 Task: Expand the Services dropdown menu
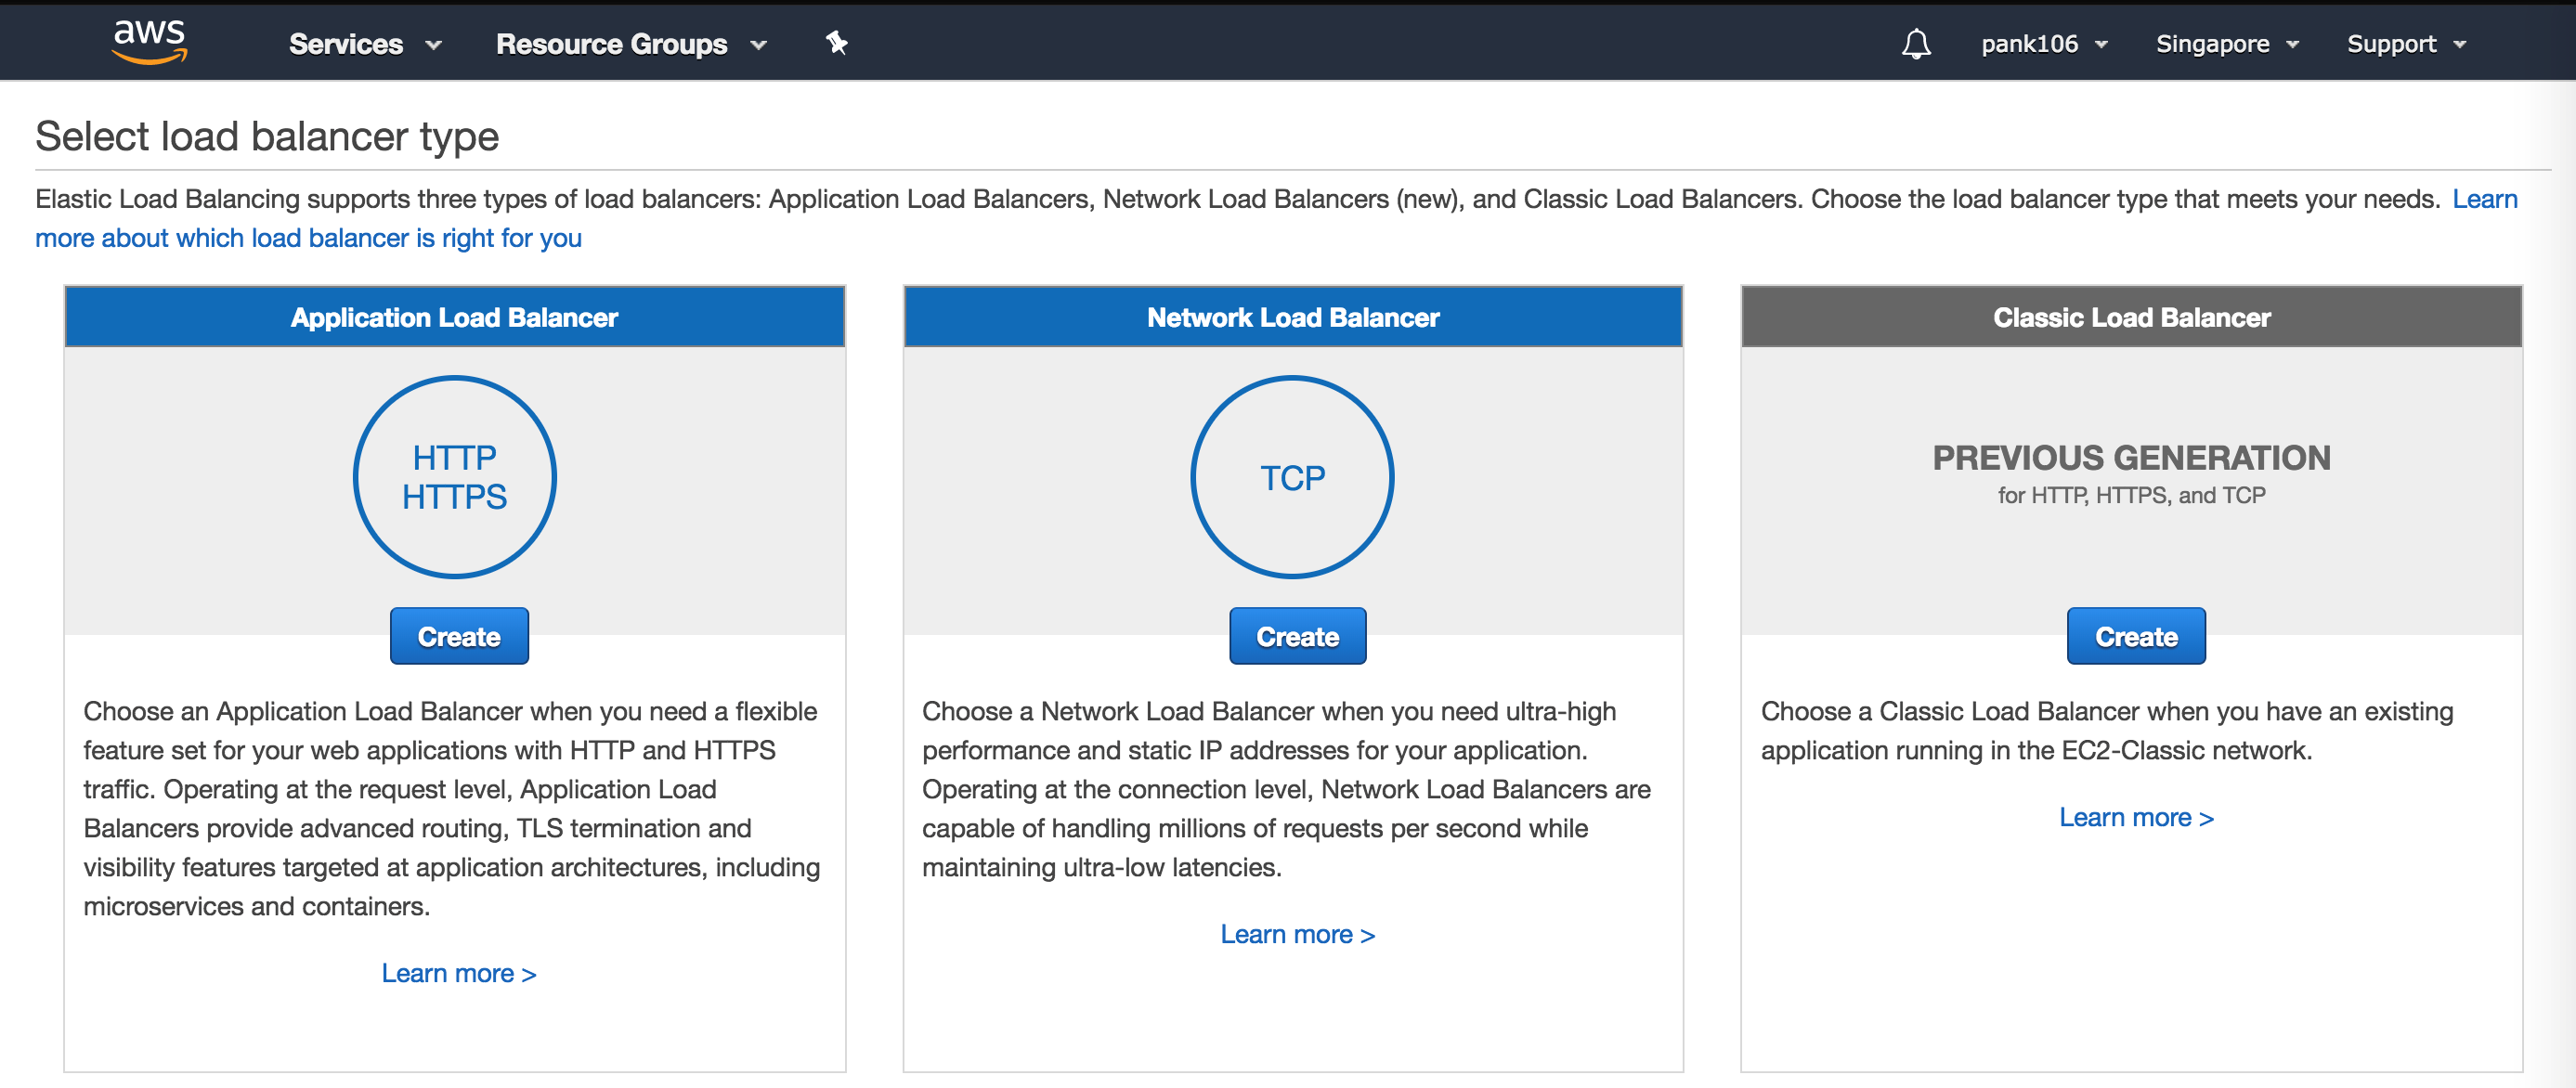[x=364, y=44]
